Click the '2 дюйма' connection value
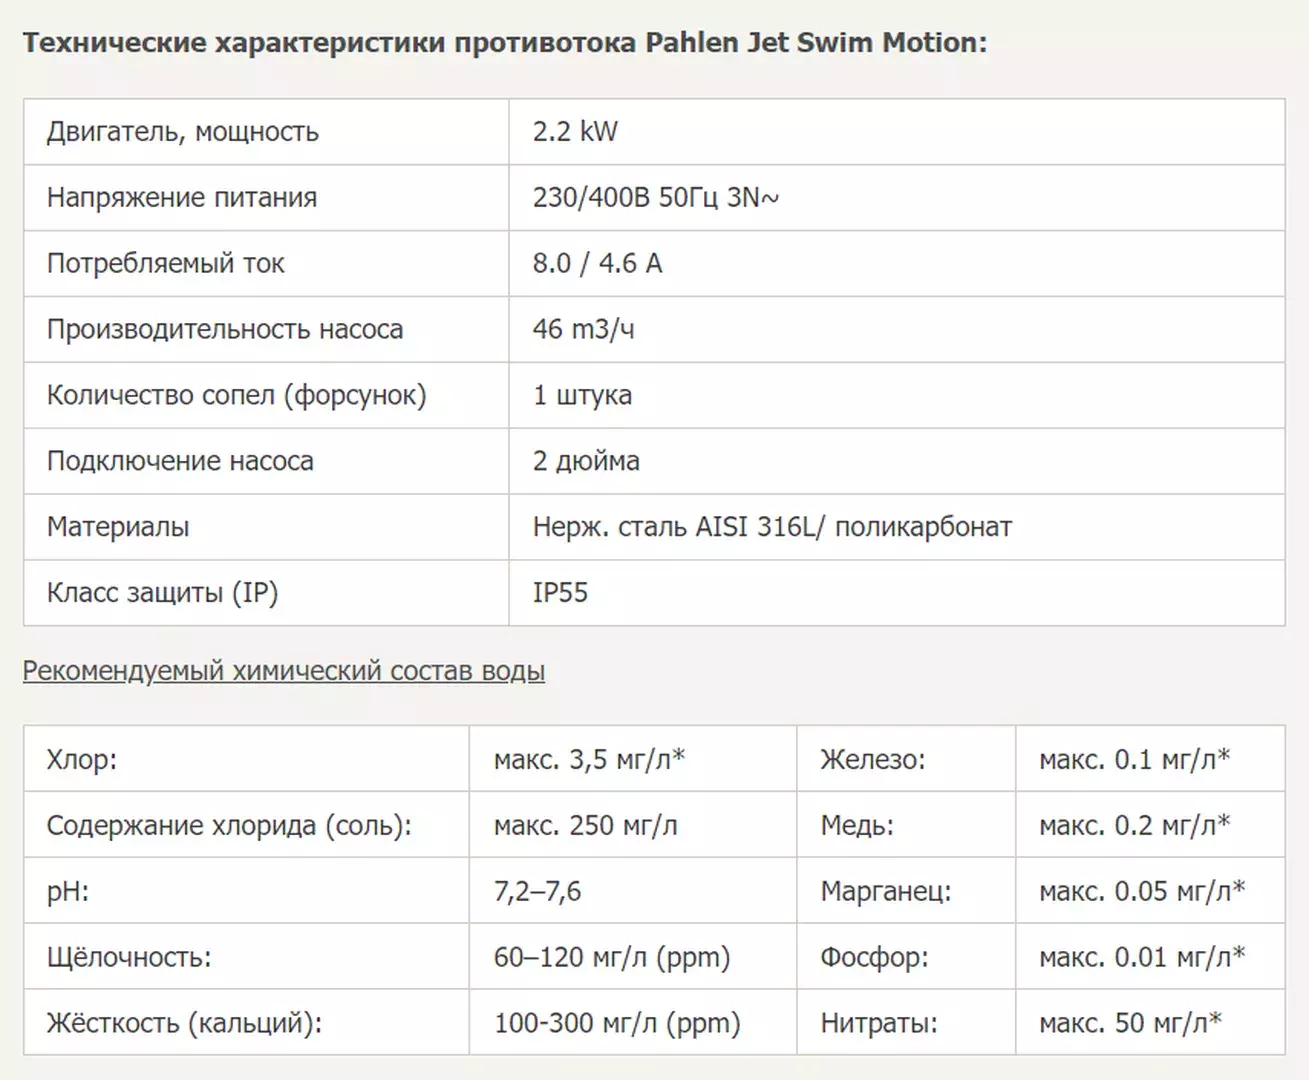The width and height of the screenshot is (1309, 1080). point(586,461)
